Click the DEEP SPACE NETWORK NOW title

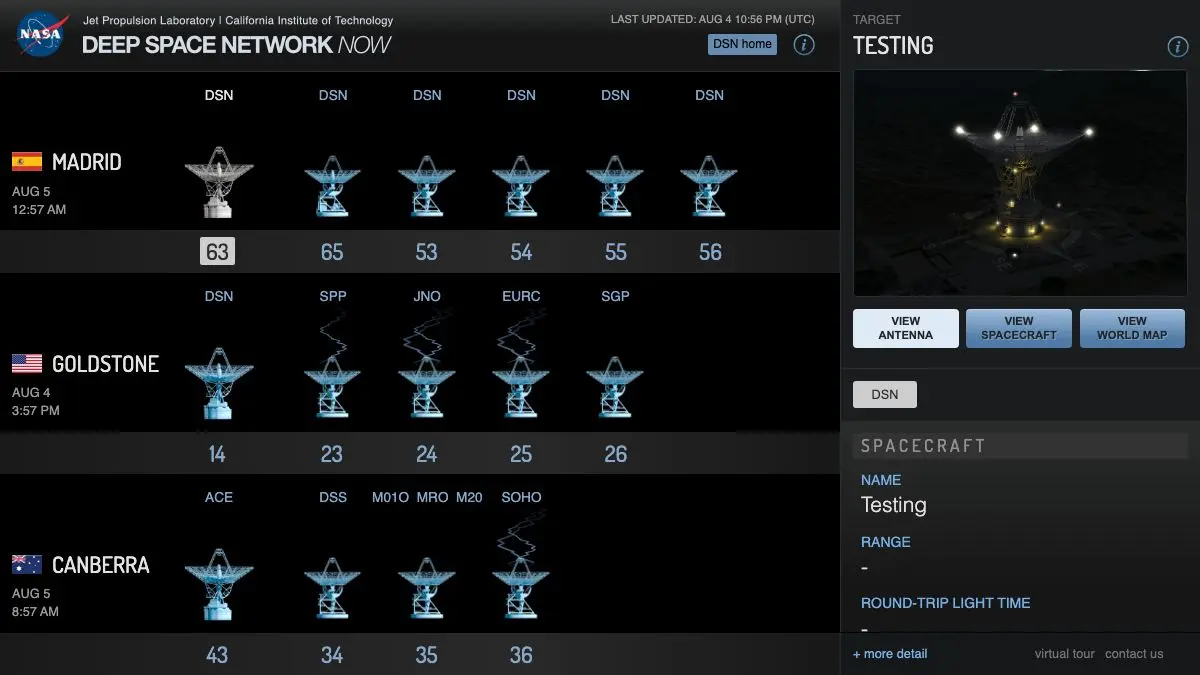(x=236, y=45)
